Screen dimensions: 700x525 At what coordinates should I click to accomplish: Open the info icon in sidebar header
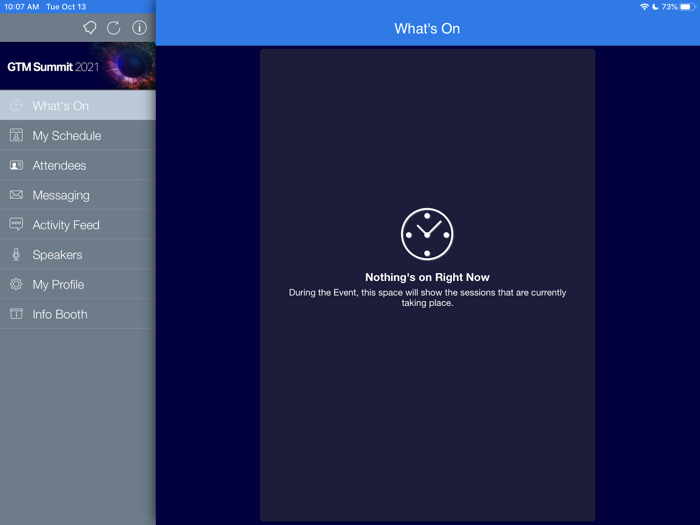[x=139, y=28]
